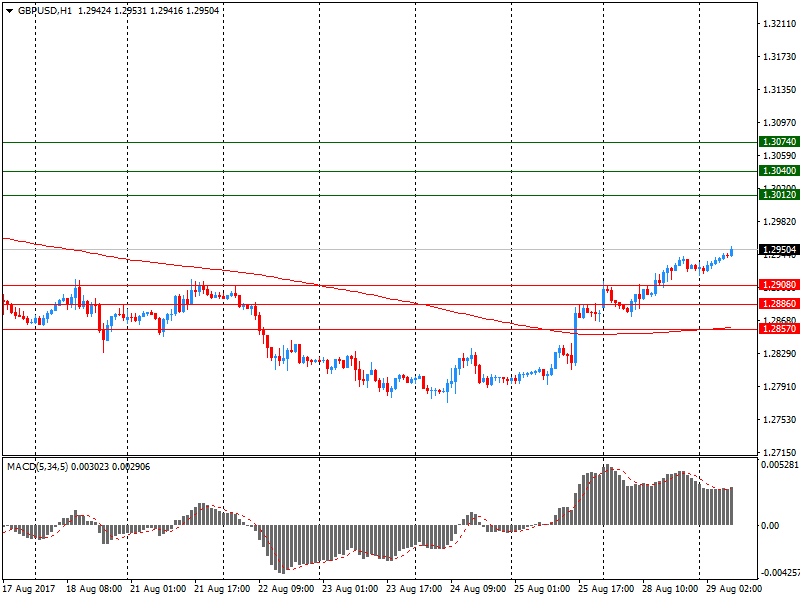Click the 1.31350 price scale value
Image resolution: width=800 pixels, height=600 pixels.
click(x=779, y=90)
